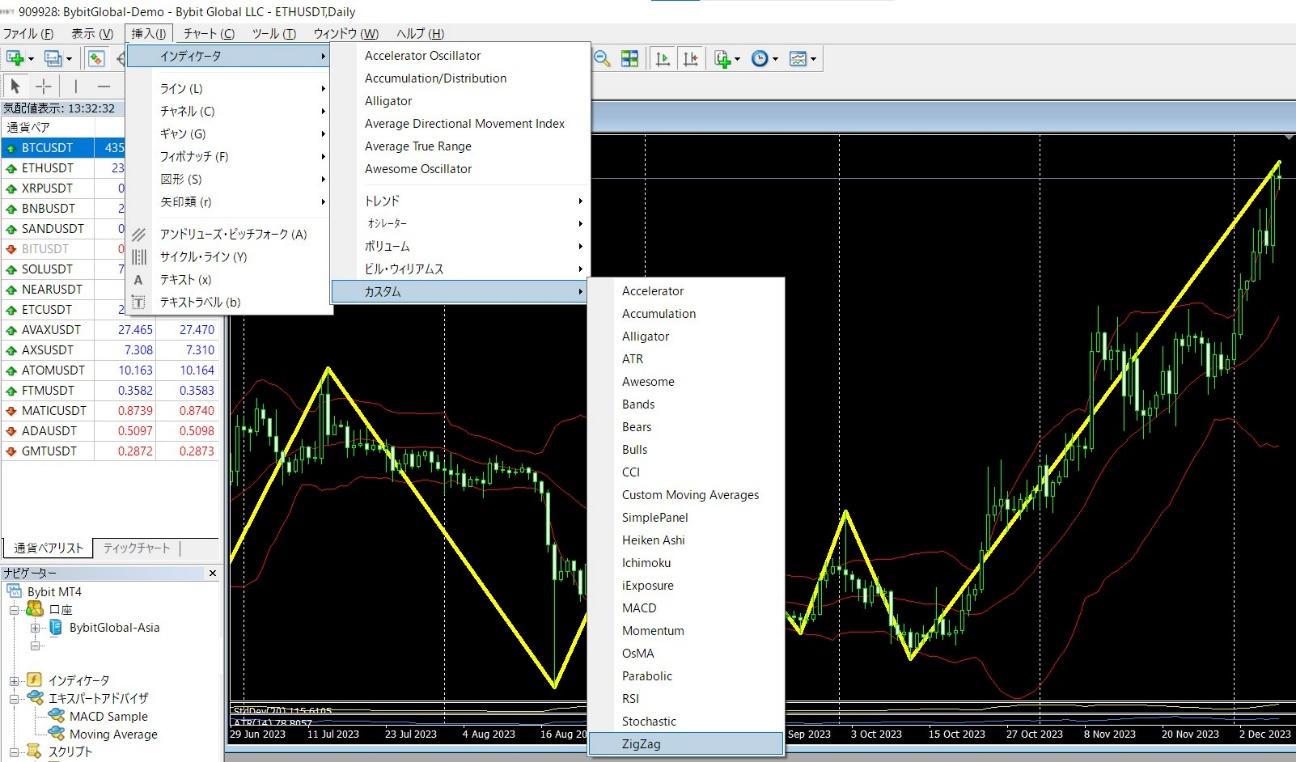The image size is (1296, 762).
Task: Select the horizontal line drawing tool
Action: [x=103, y=86]
